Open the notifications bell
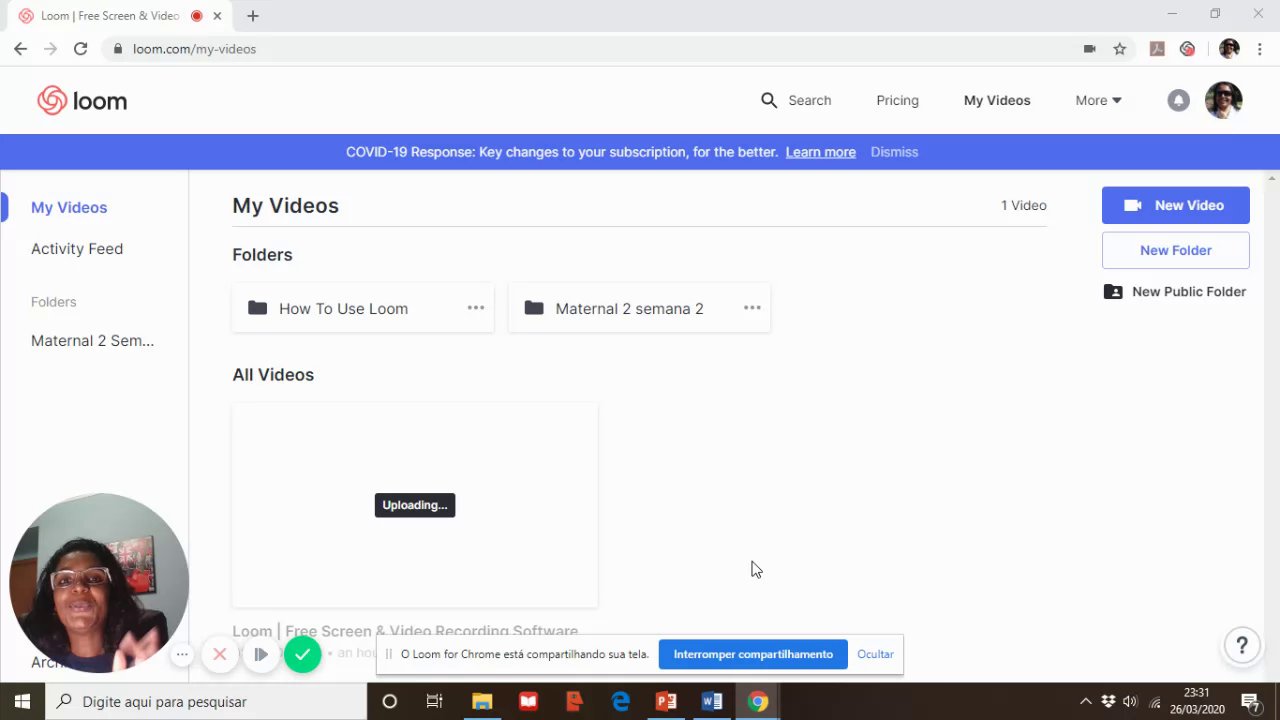Viewport: 1280px width, 720px height. [x=1179, y=100]
